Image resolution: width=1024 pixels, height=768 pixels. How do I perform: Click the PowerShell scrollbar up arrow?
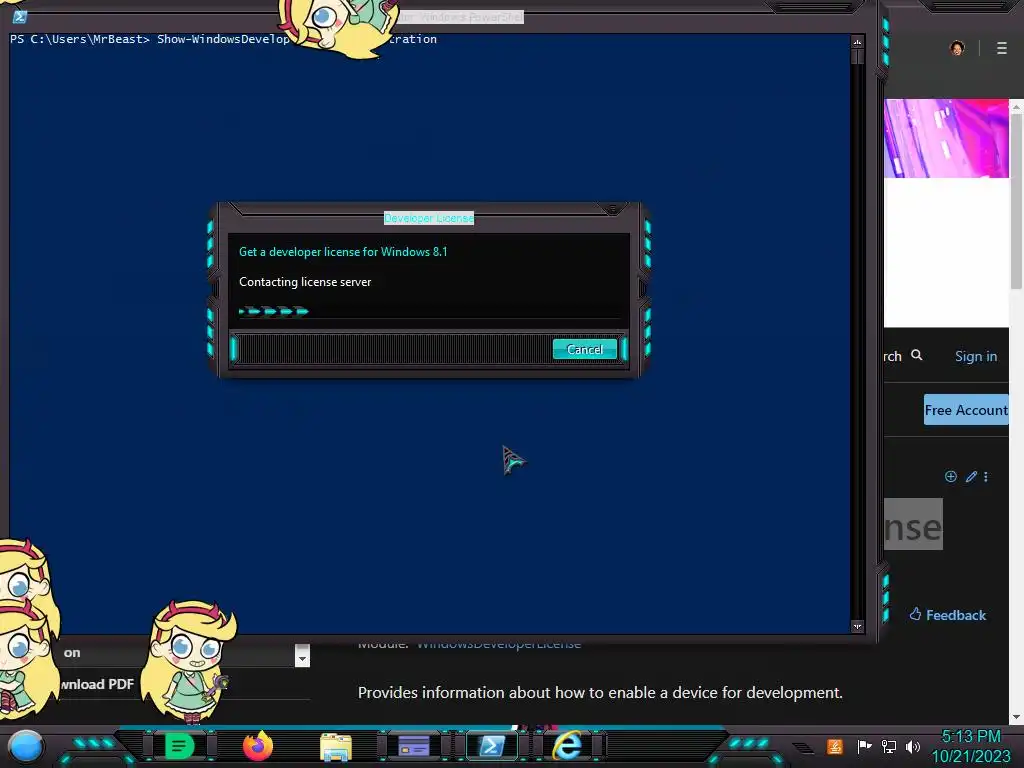857,42
